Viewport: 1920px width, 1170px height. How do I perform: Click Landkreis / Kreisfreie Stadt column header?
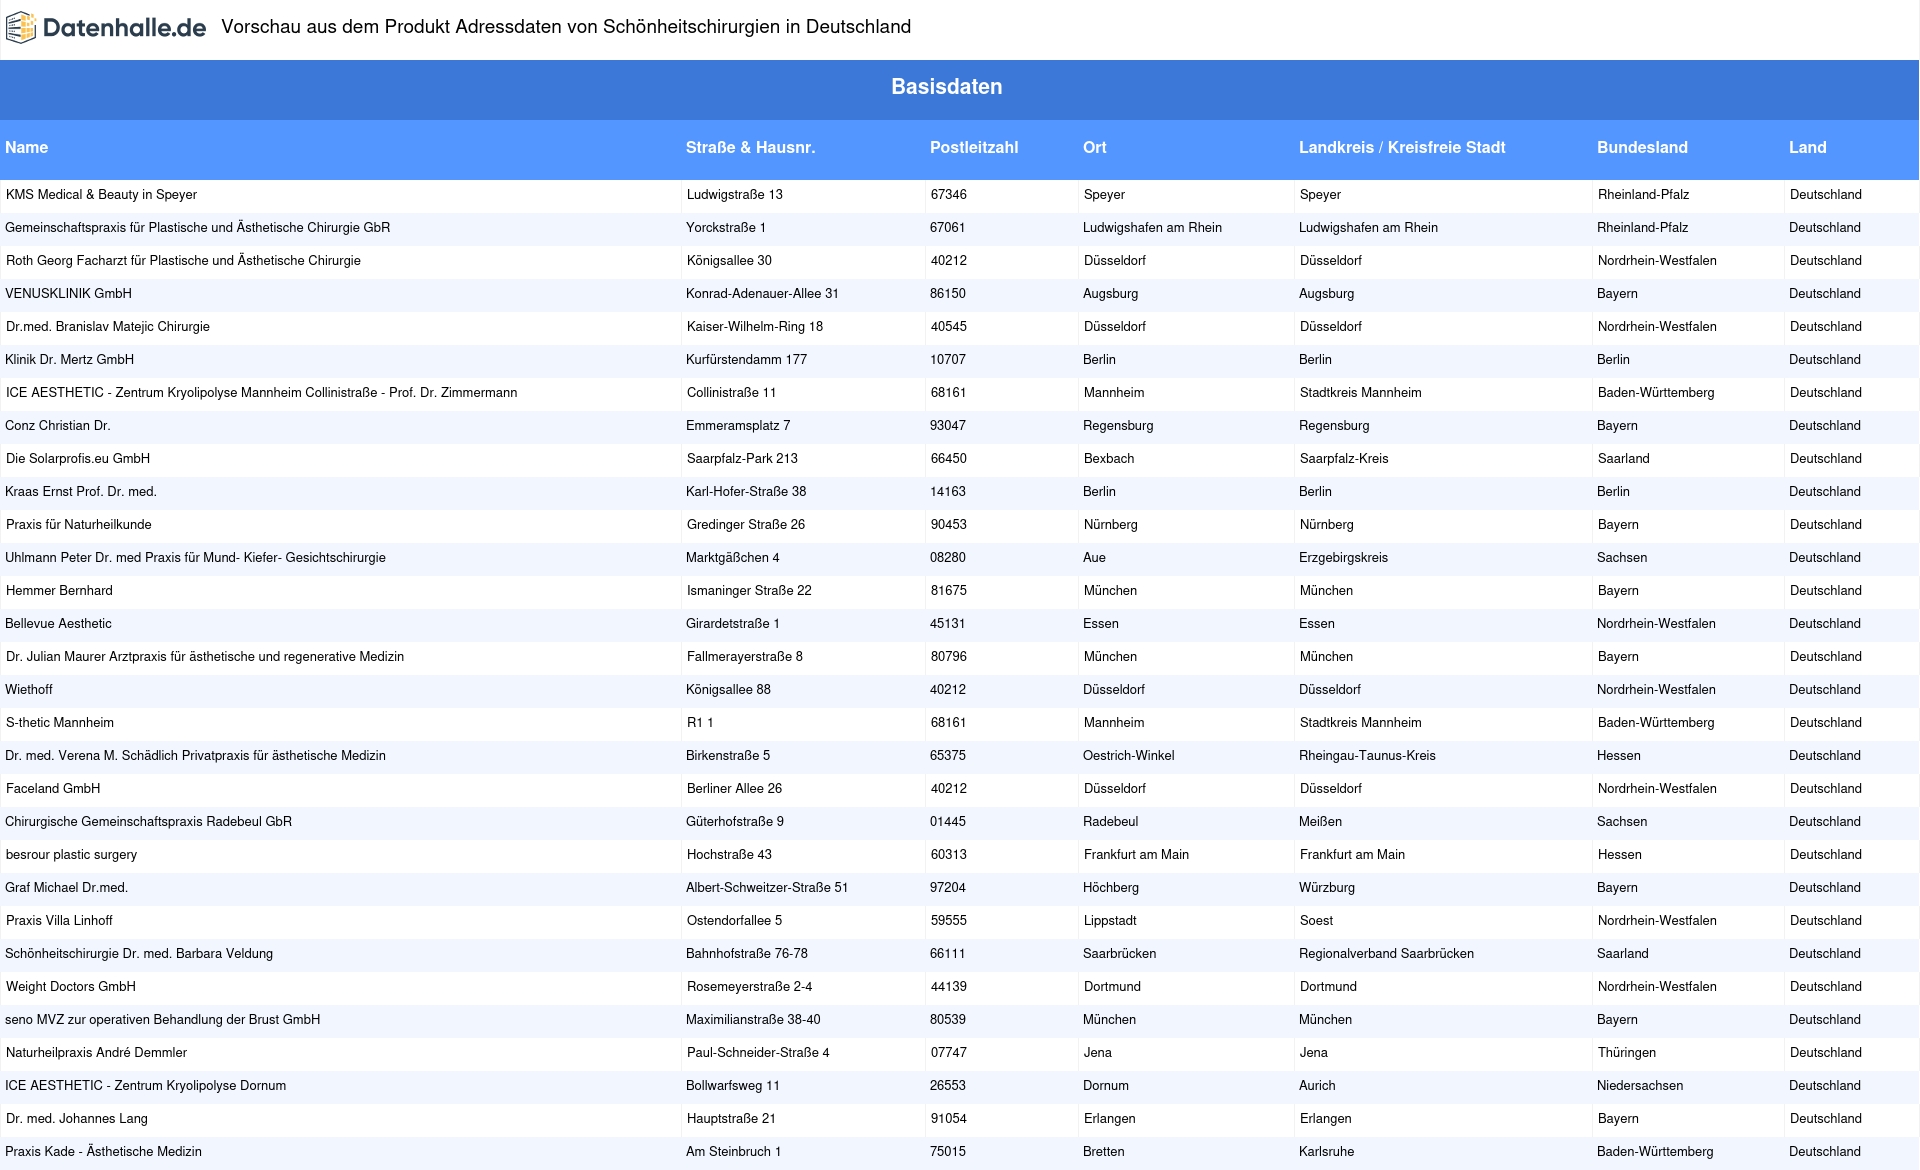[1401, 148]
